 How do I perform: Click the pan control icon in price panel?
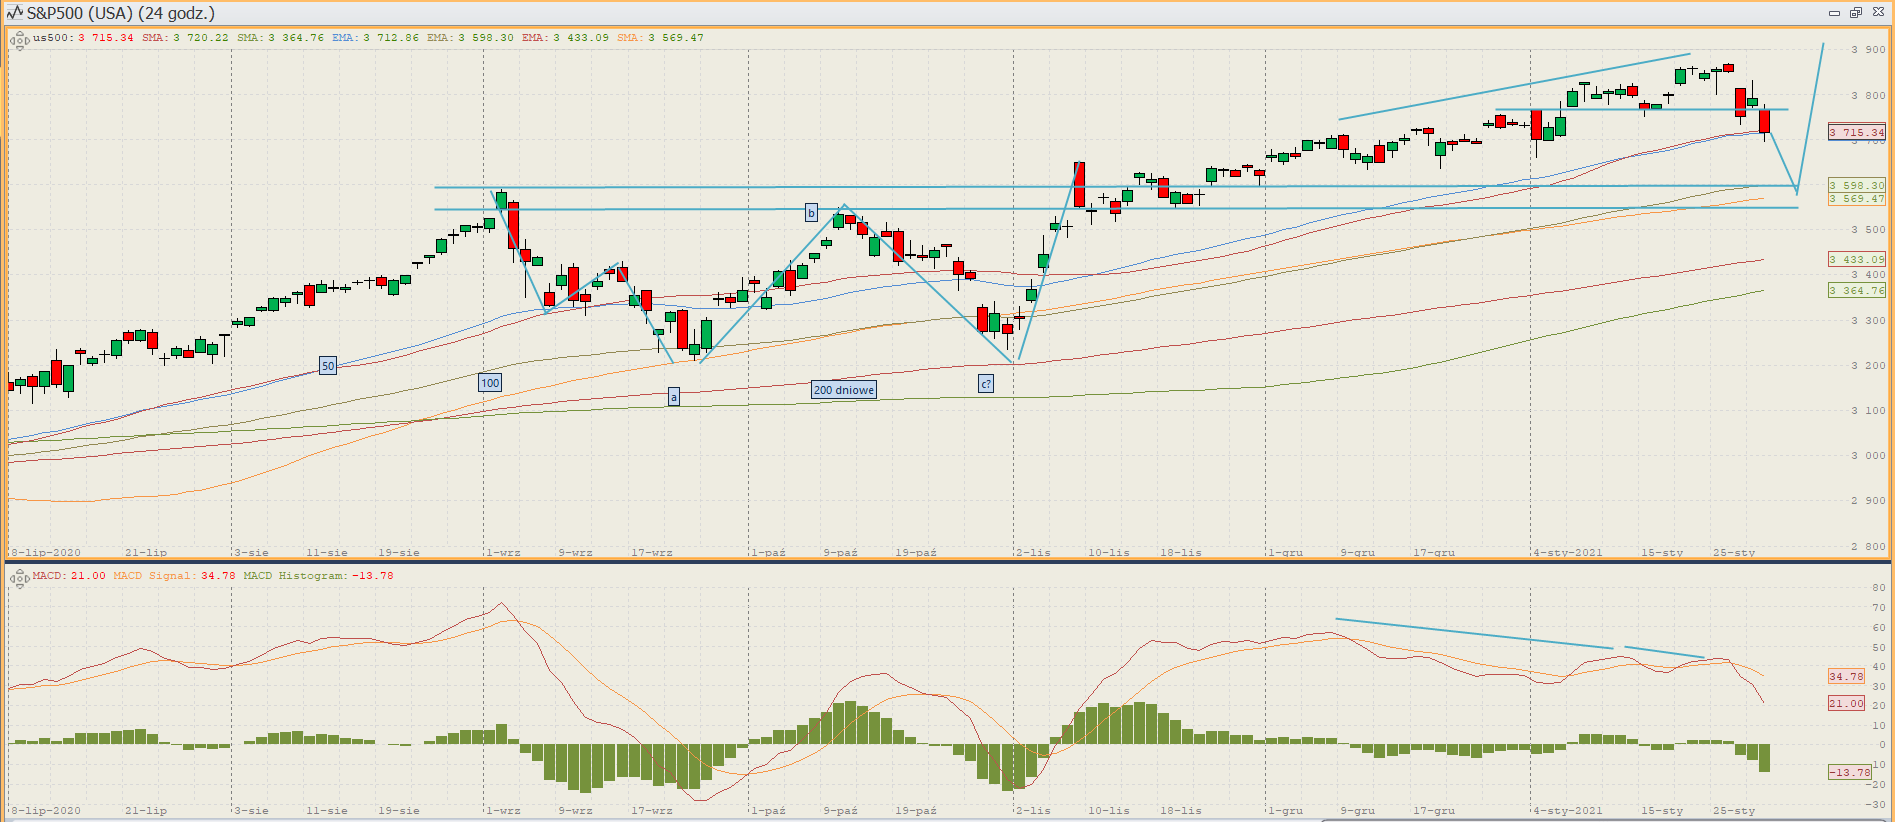point(19,41)
